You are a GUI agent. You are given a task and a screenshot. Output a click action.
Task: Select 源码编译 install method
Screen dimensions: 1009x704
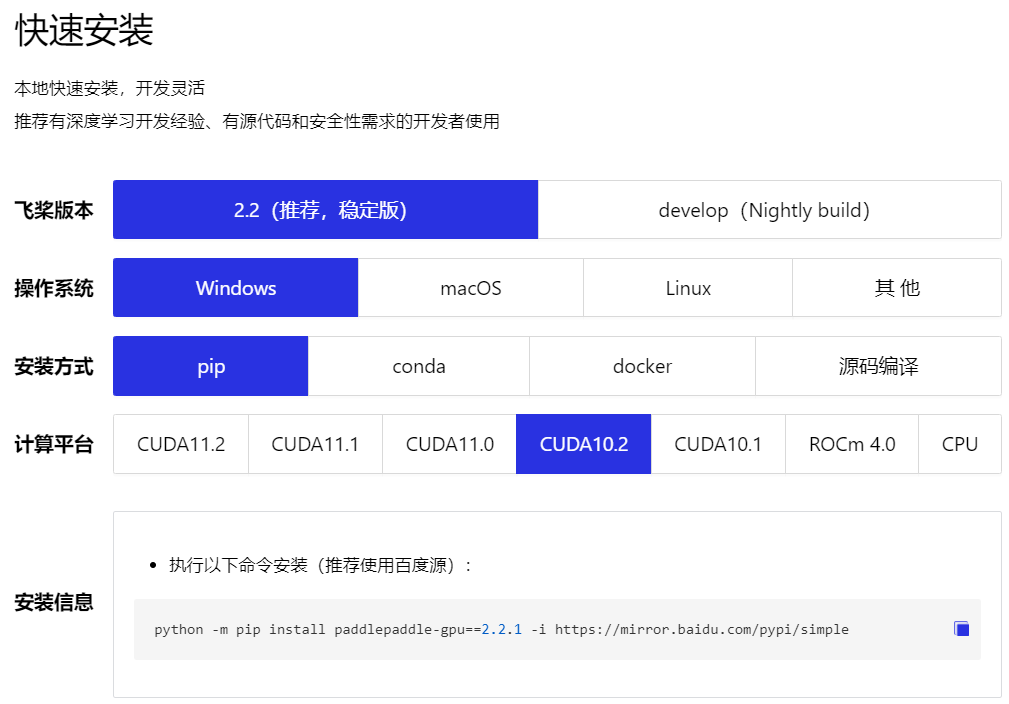pos(878,366)
